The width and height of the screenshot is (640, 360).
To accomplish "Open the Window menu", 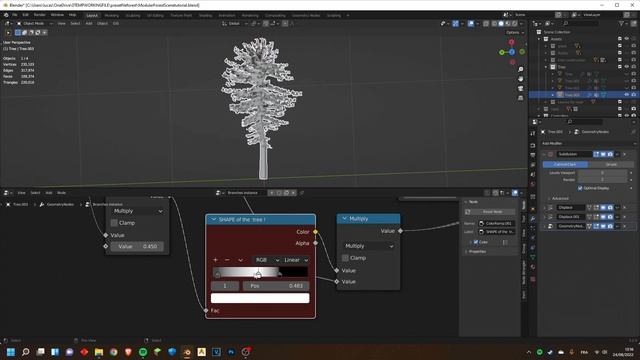I will click(x=57, y=15).
